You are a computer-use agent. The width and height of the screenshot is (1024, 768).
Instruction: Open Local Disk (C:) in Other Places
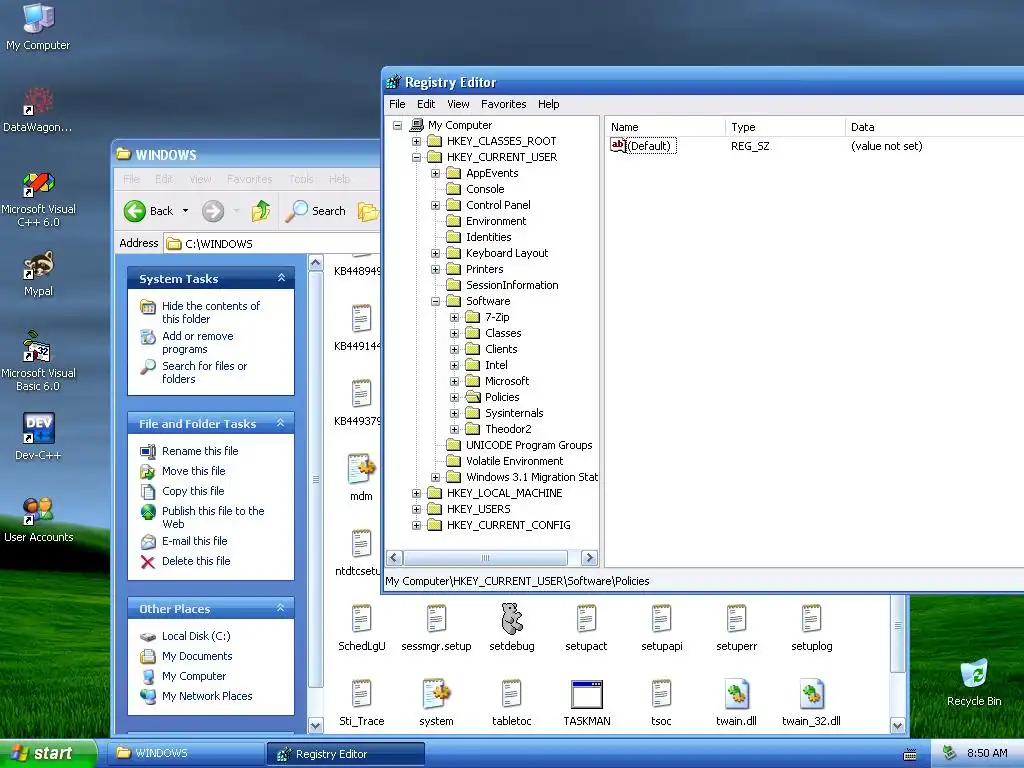click(x=196, y=636)
